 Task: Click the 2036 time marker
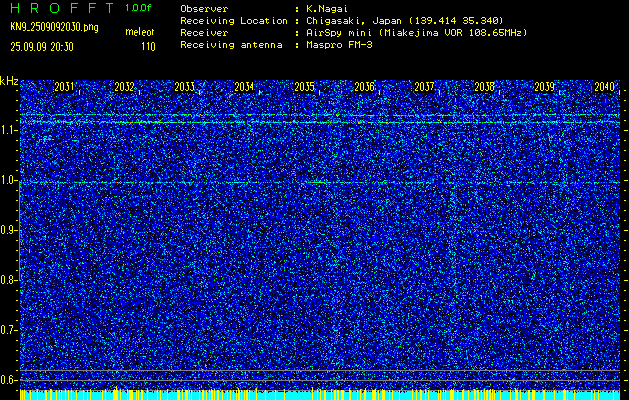pyautogui.click(x=365, y=87)
